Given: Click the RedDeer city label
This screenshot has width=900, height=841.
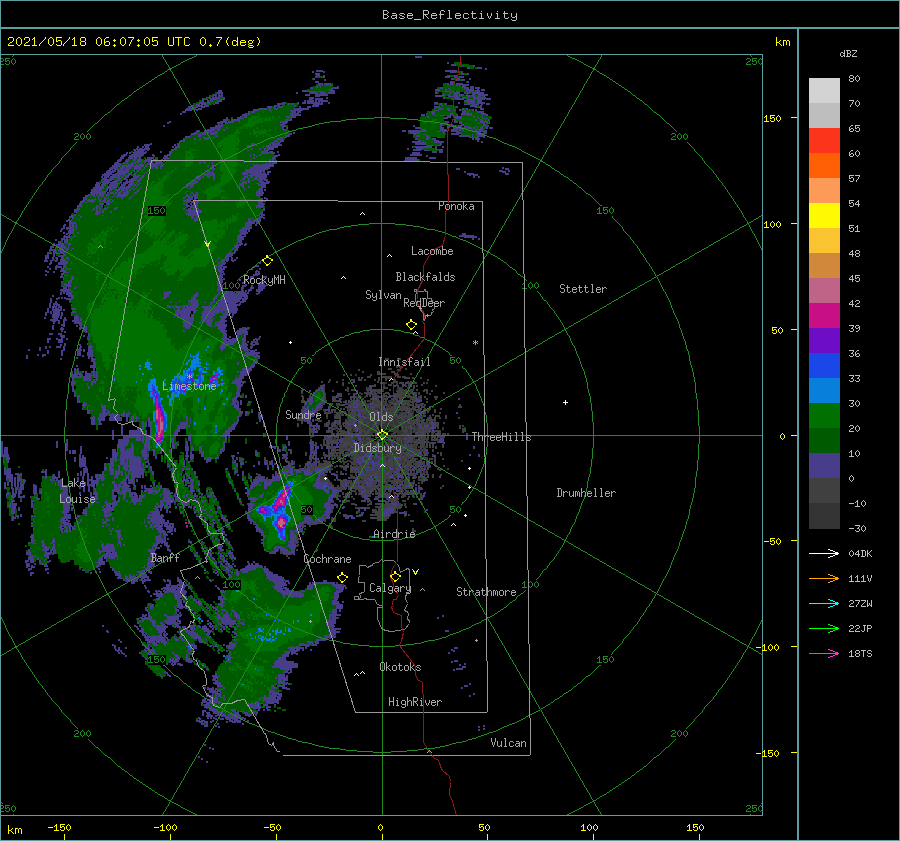Looking at the screenshot, I should pos(424,303).
